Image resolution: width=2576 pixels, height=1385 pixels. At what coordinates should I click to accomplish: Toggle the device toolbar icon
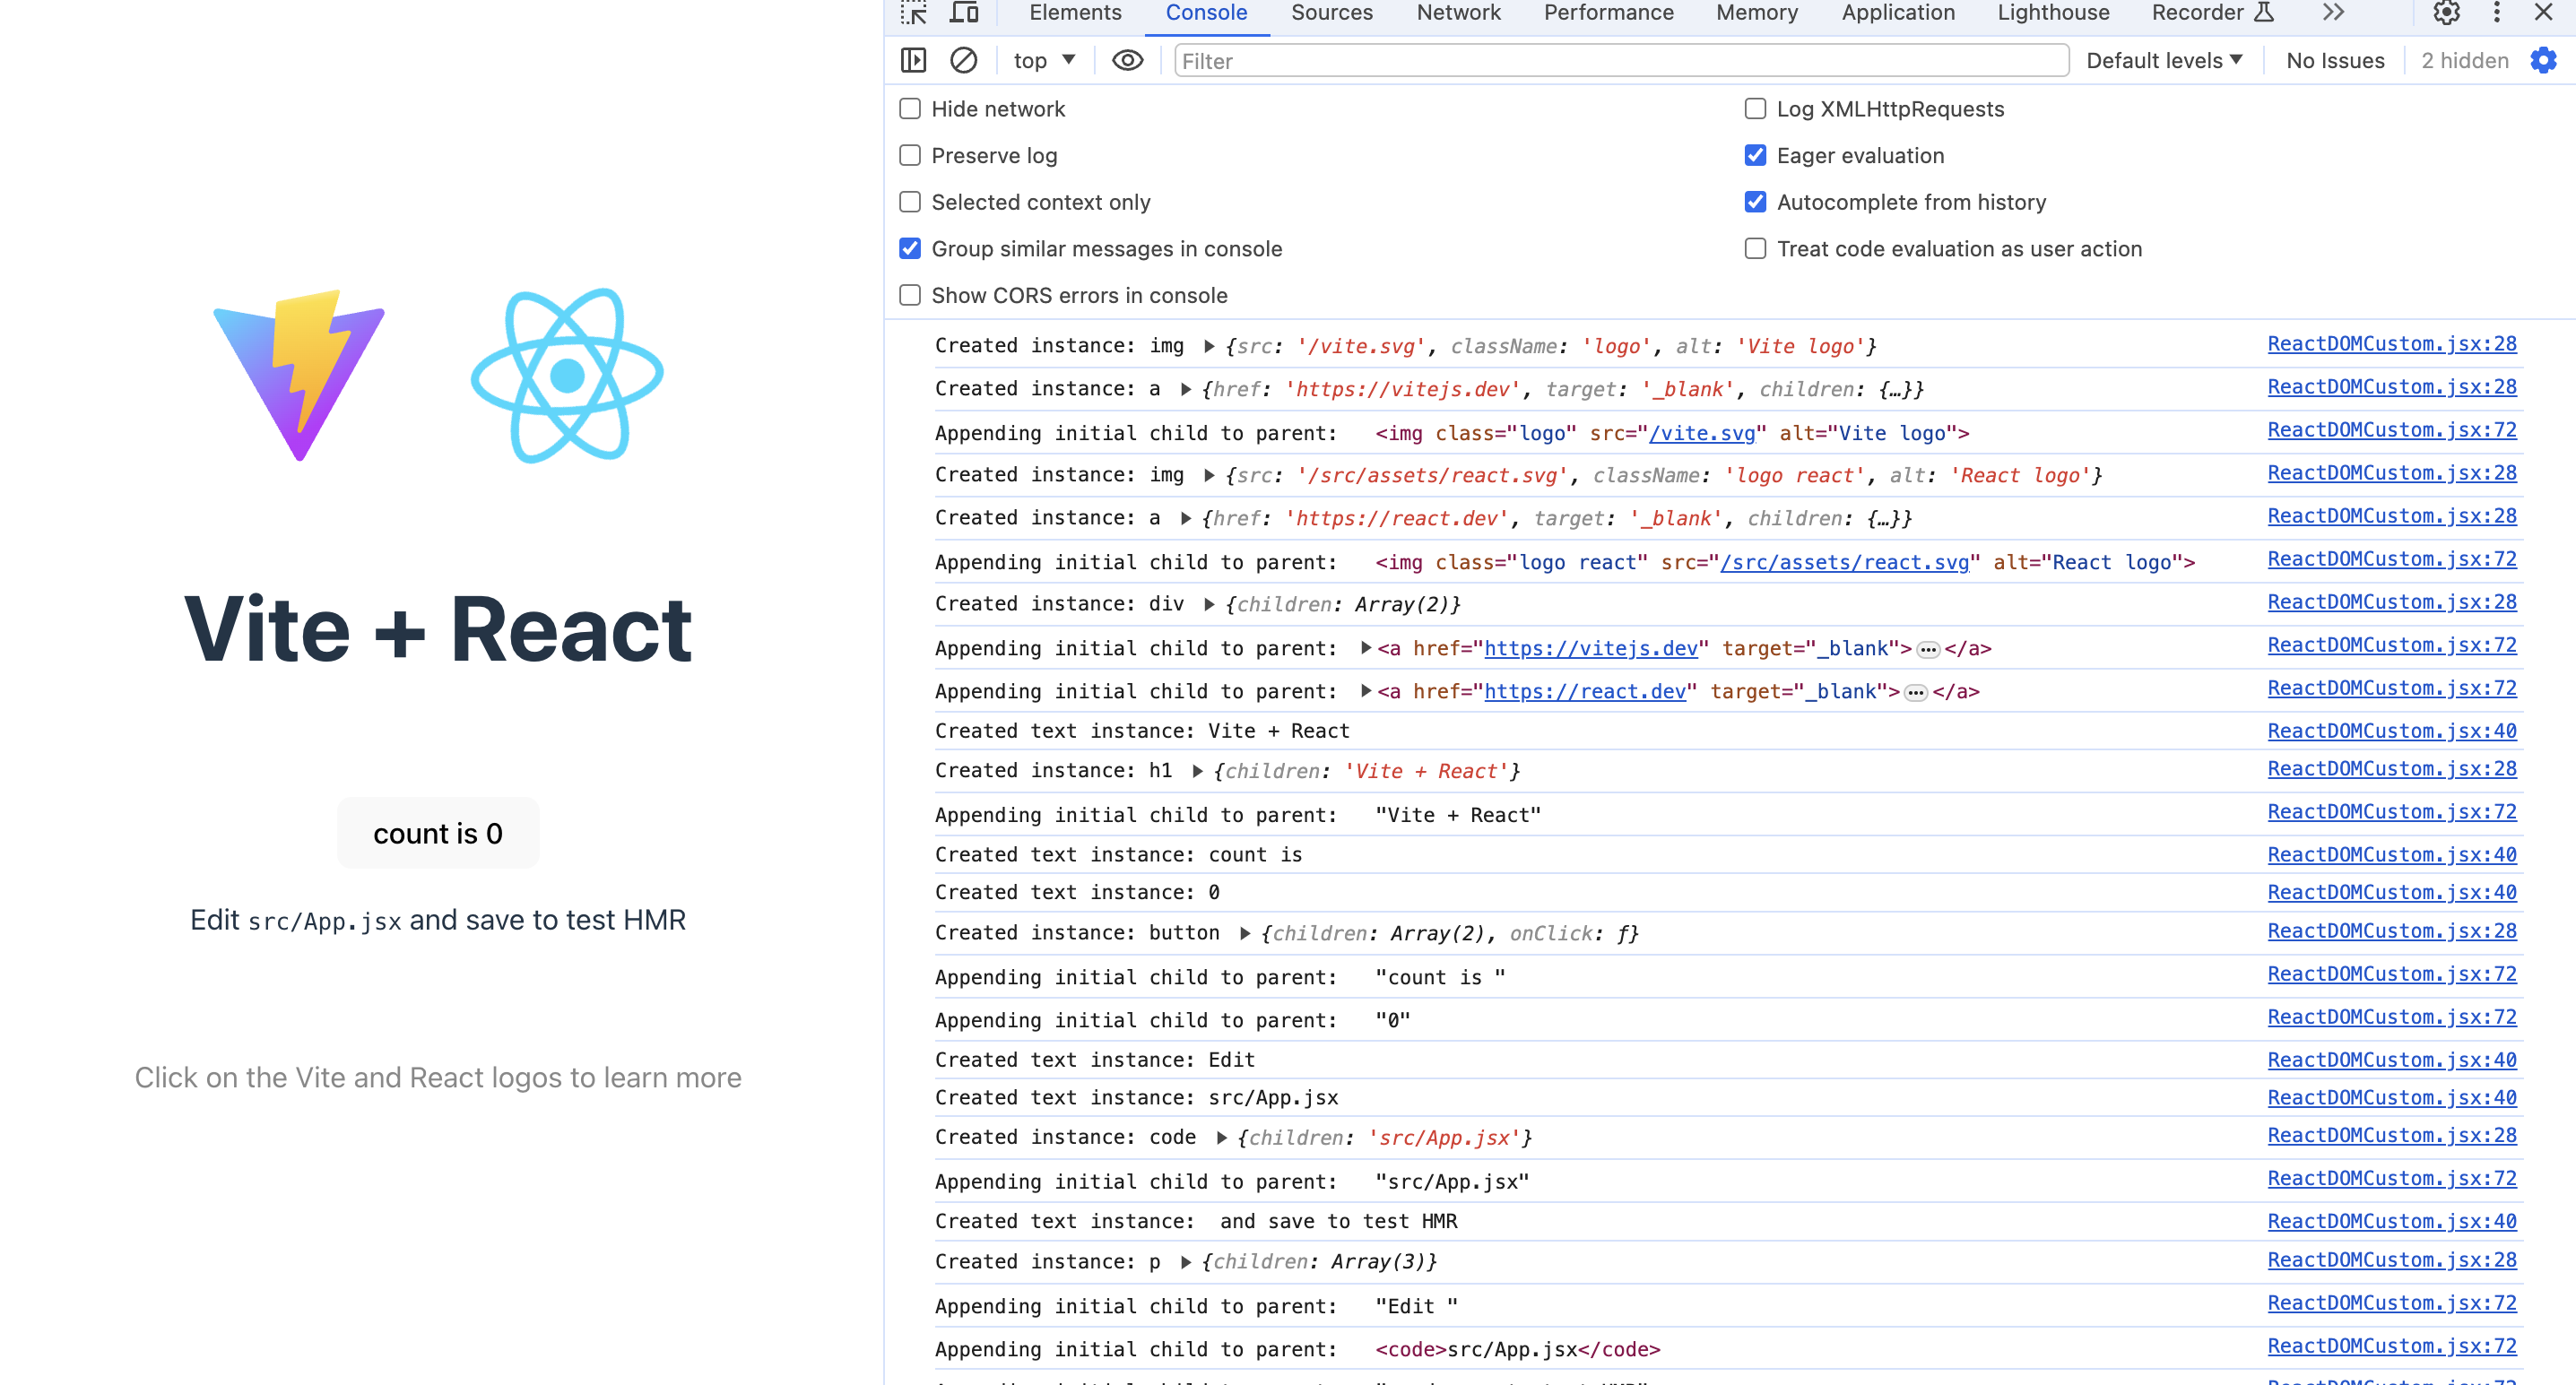[x=964, y=12]
